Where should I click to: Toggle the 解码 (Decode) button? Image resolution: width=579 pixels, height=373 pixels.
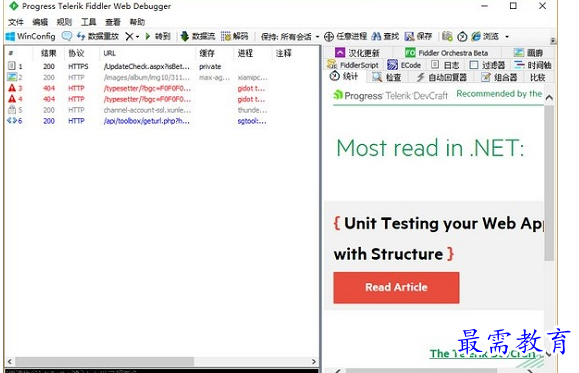235,36
